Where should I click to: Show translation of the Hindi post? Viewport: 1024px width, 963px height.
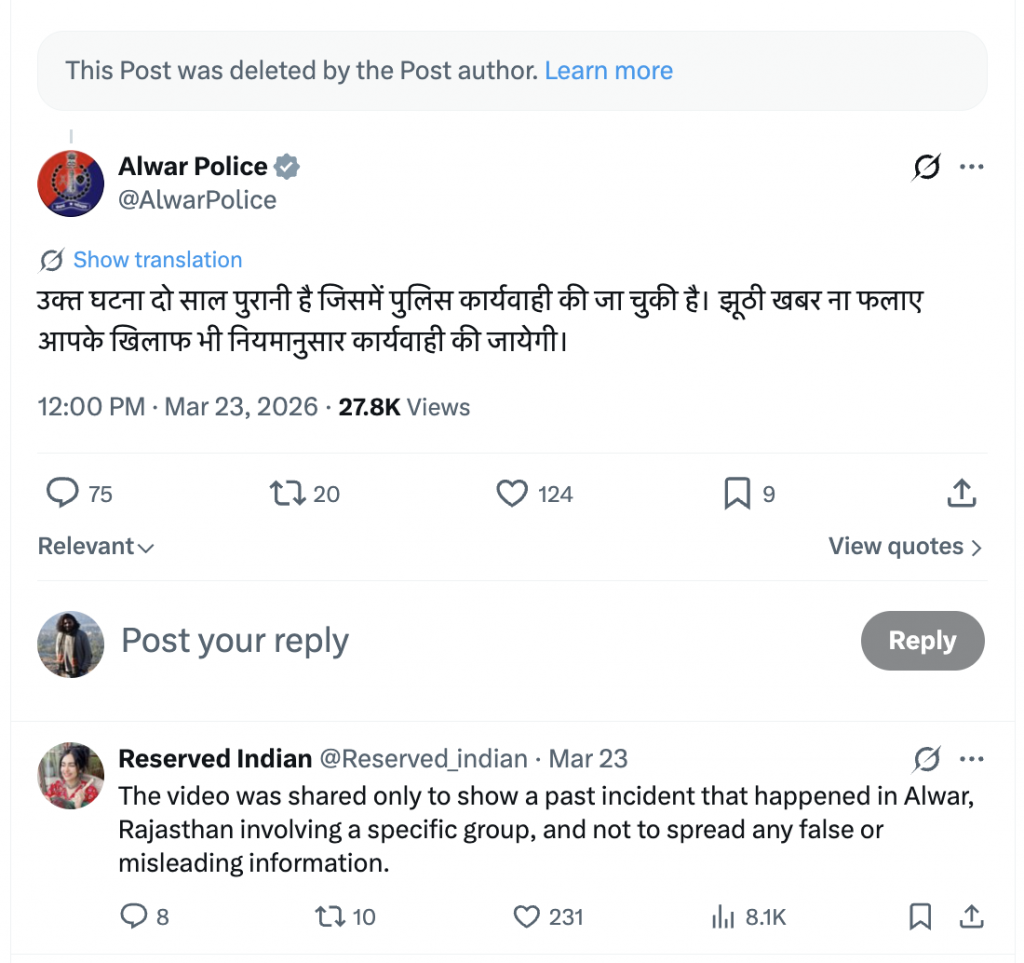157,260
